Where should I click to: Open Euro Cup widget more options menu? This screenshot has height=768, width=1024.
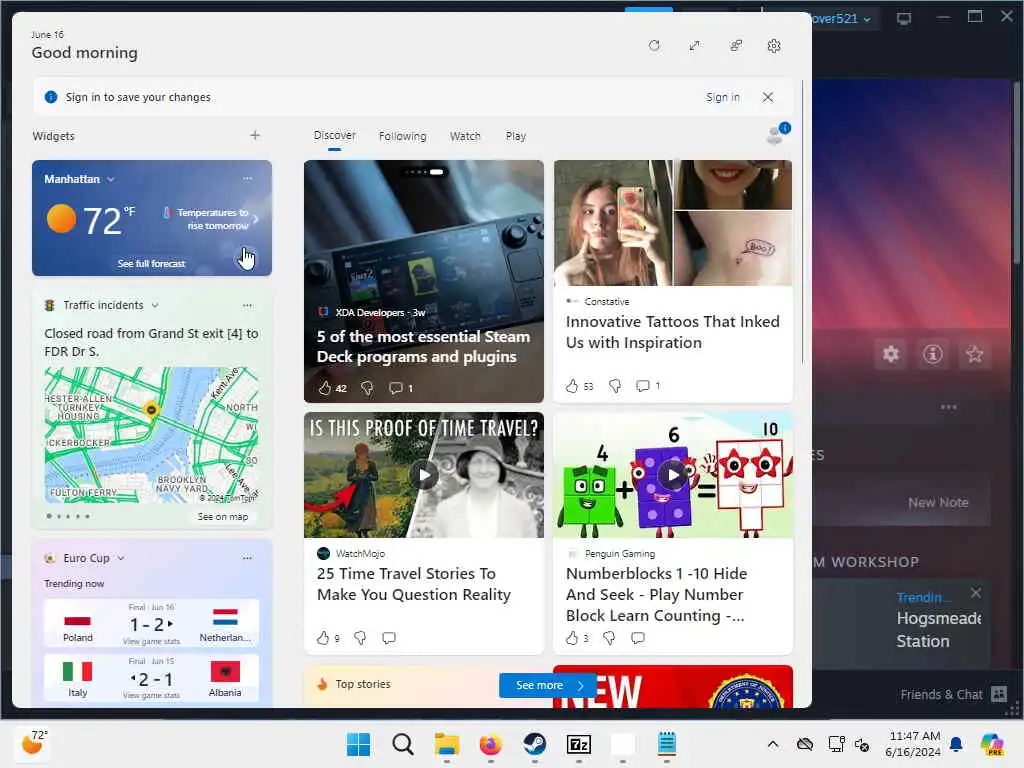[x=247, y=558]
